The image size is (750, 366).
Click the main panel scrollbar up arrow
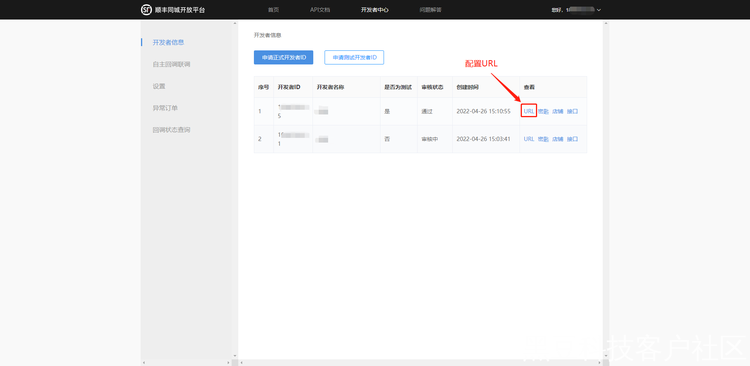pos(606,23)
